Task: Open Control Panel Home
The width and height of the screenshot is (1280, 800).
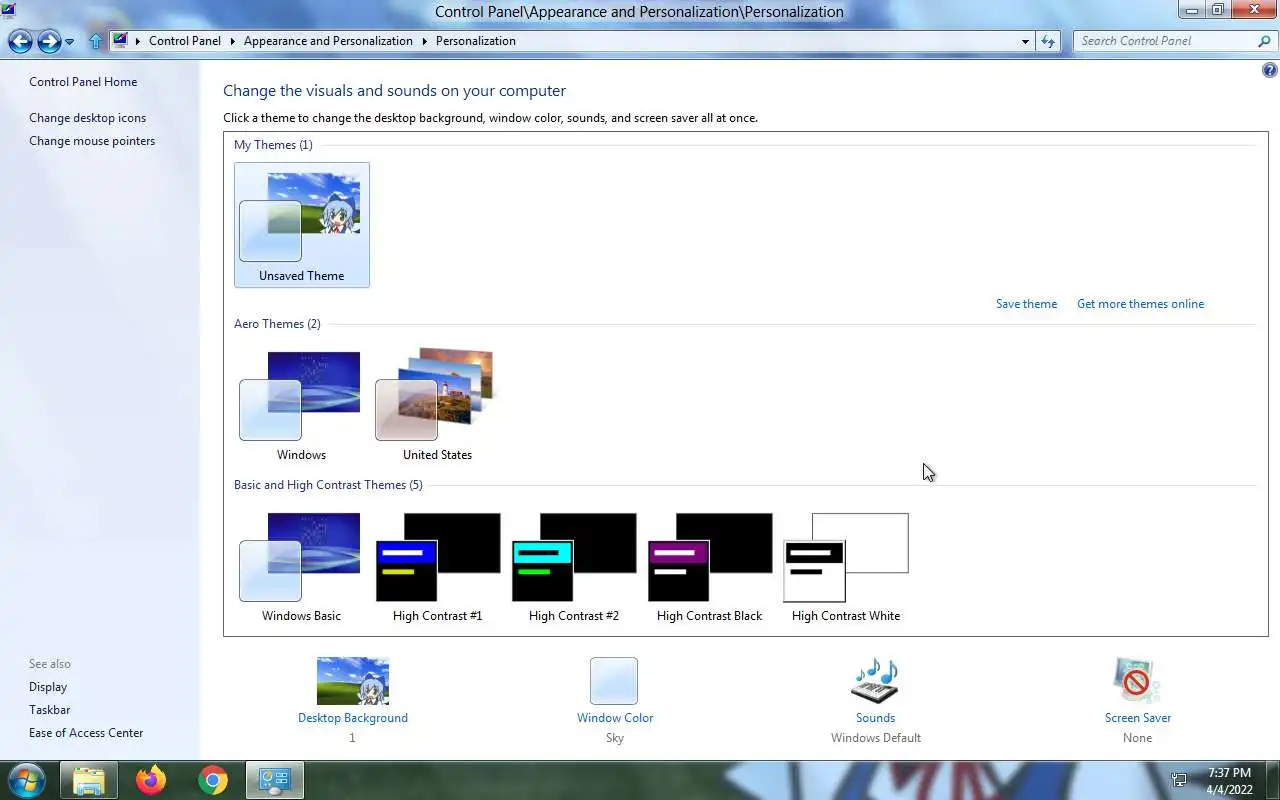Action: click(x=83, y=82)
